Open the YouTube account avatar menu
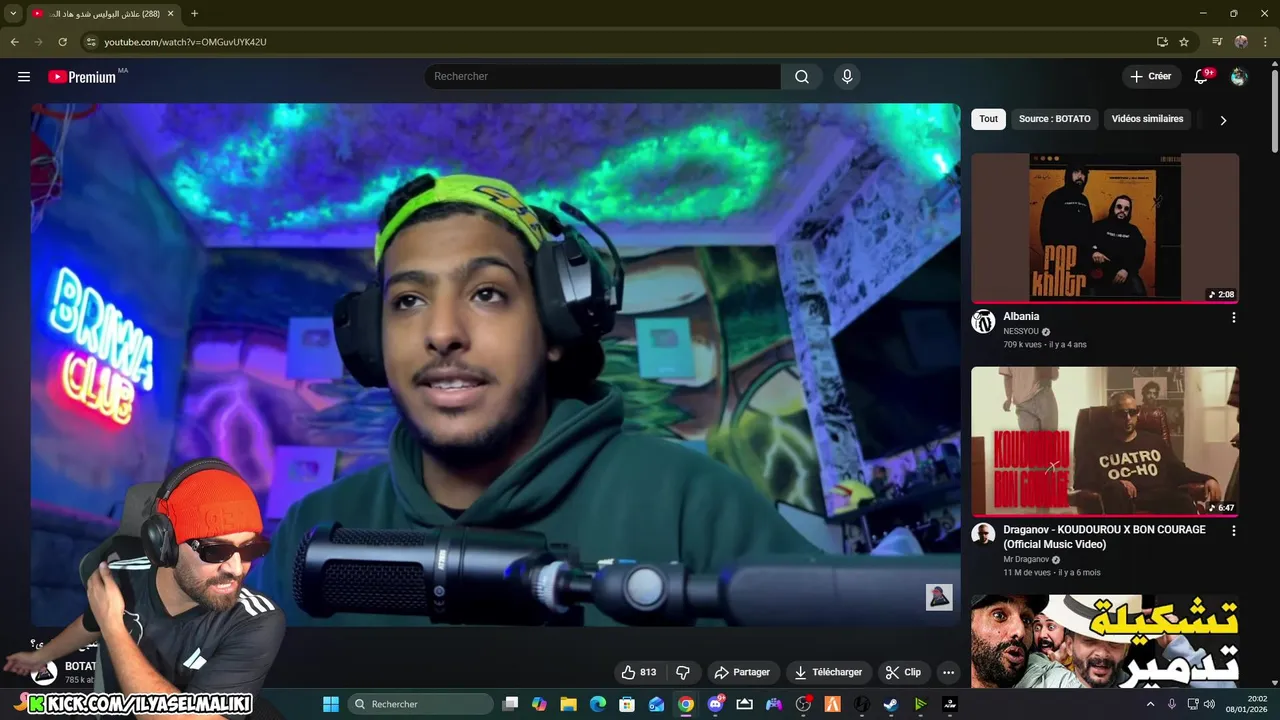1280x720 pixels. point(1239,77)
